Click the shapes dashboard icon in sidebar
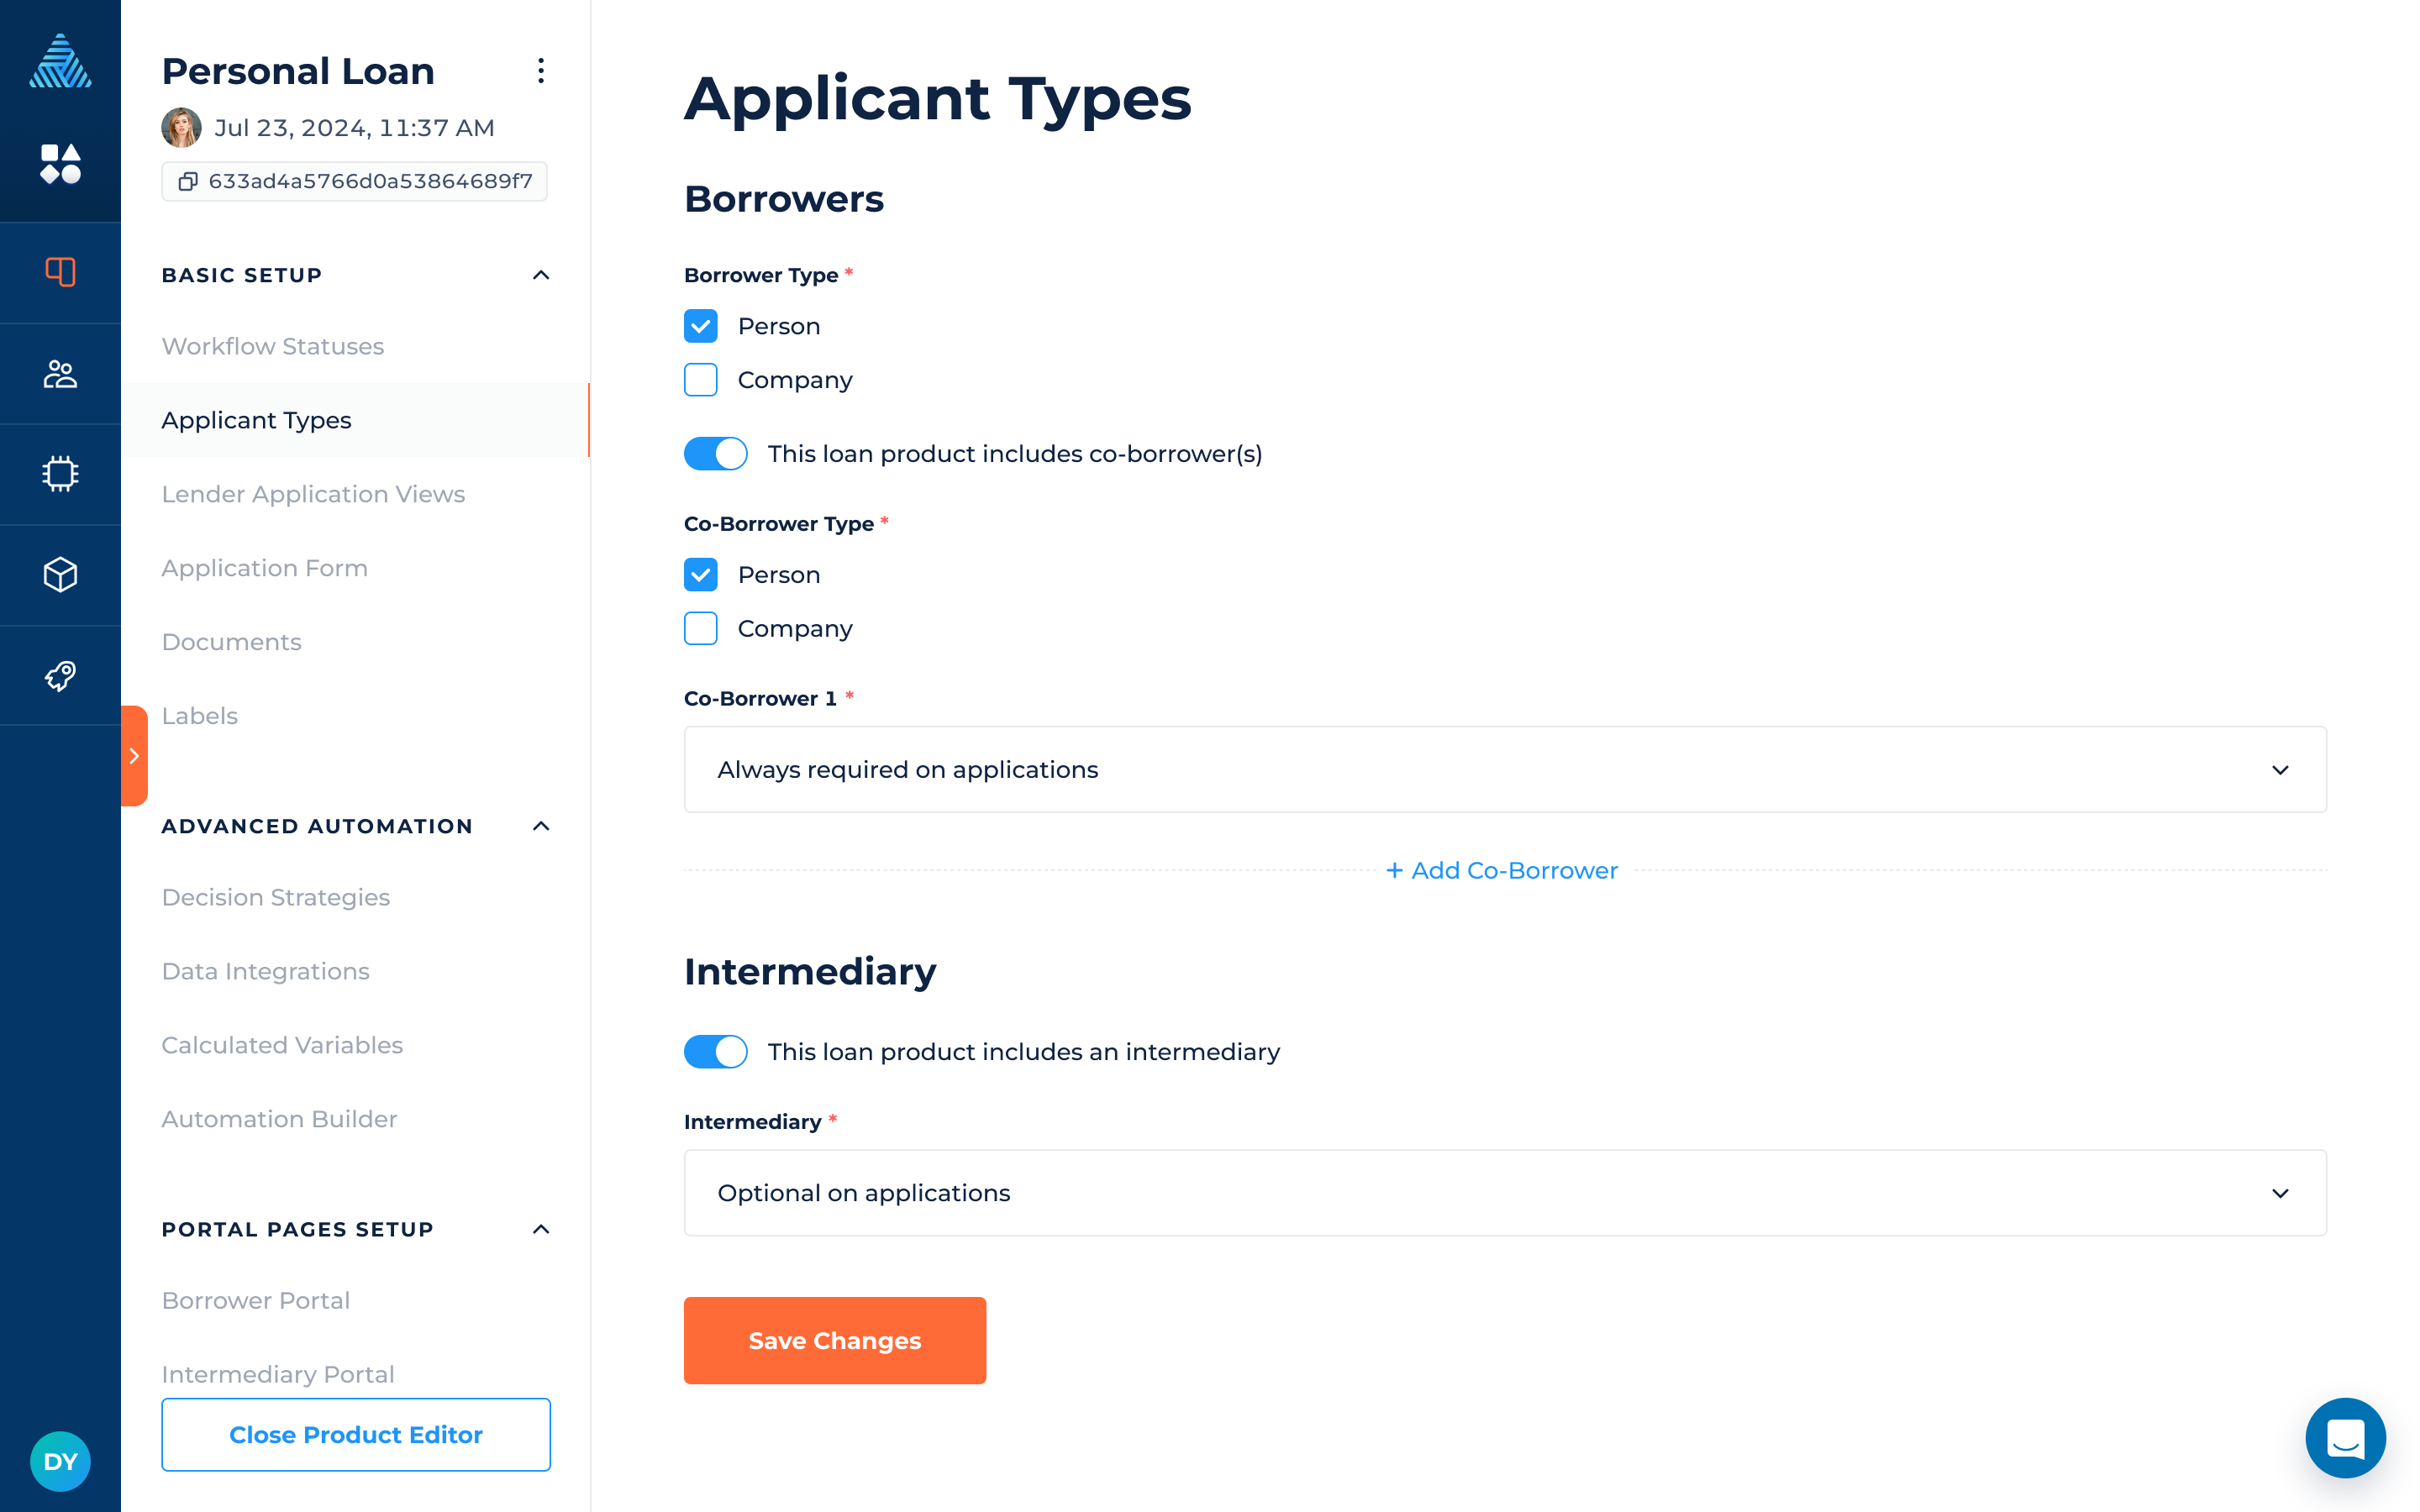2420x1512 pixels. (x=60, y=164)
